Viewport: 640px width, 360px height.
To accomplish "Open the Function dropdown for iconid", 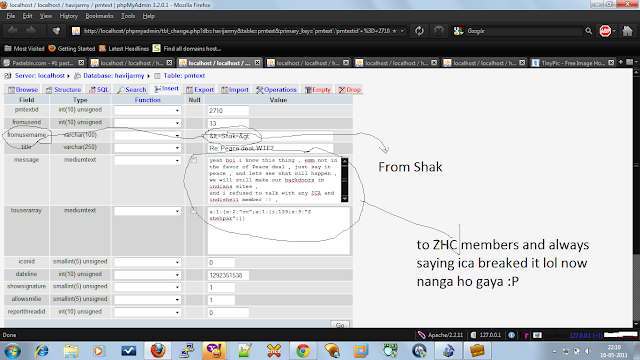I will click(148, 262).
